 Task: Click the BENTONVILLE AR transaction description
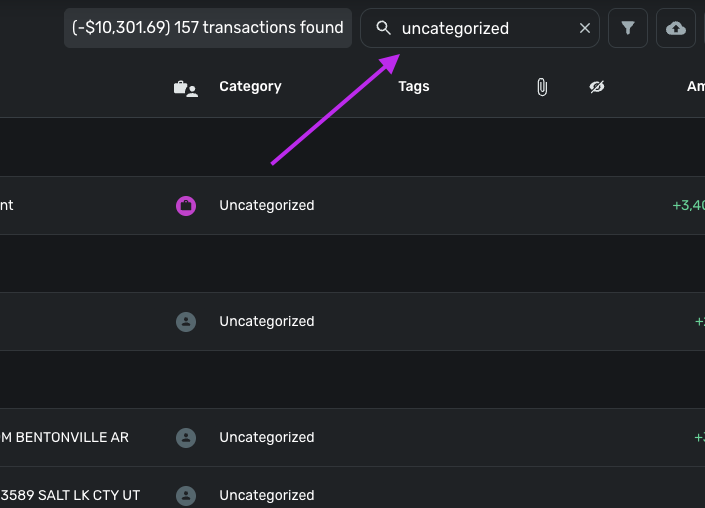point(65,438)
